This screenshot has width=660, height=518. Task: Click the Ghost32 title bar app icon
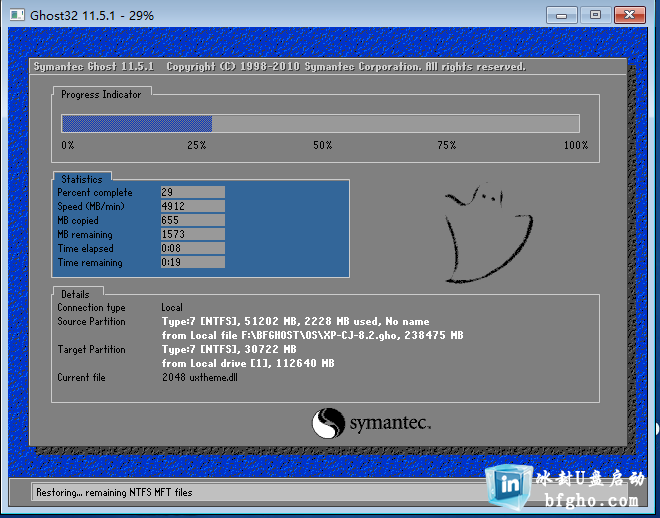tap(17, 15)
